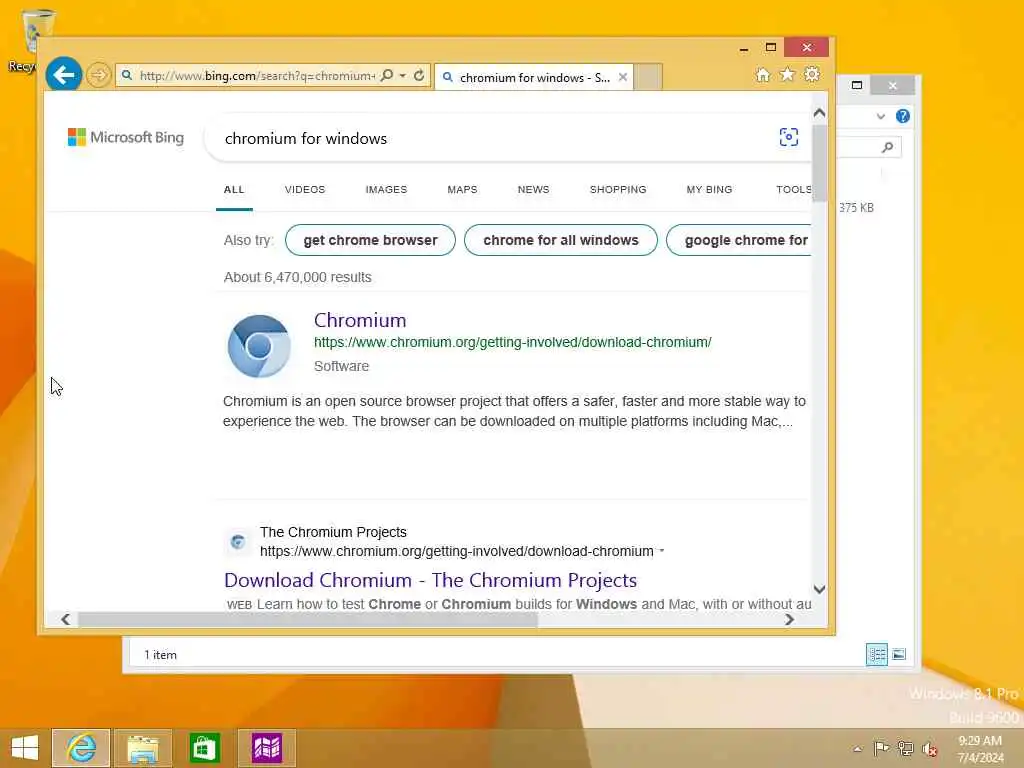Open the 'Chromium' result title link
Screen dimensions: 1024x768
click(360, 320)
